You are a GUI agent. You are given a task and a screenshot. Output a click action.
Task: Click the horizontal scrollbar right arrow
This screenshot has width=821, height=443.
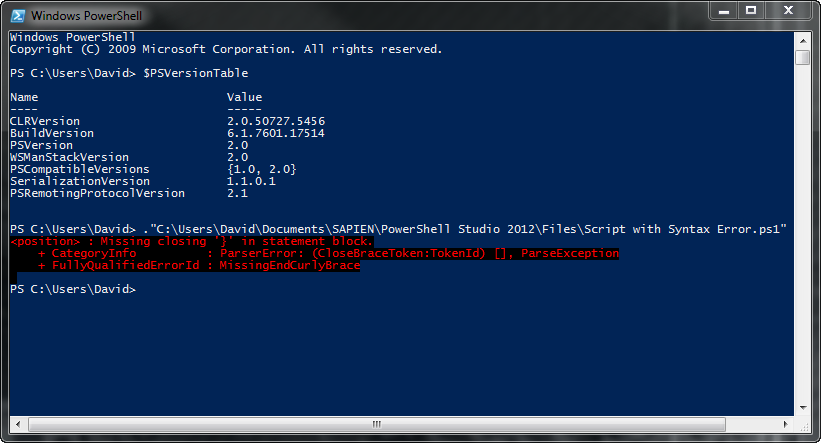786,424
